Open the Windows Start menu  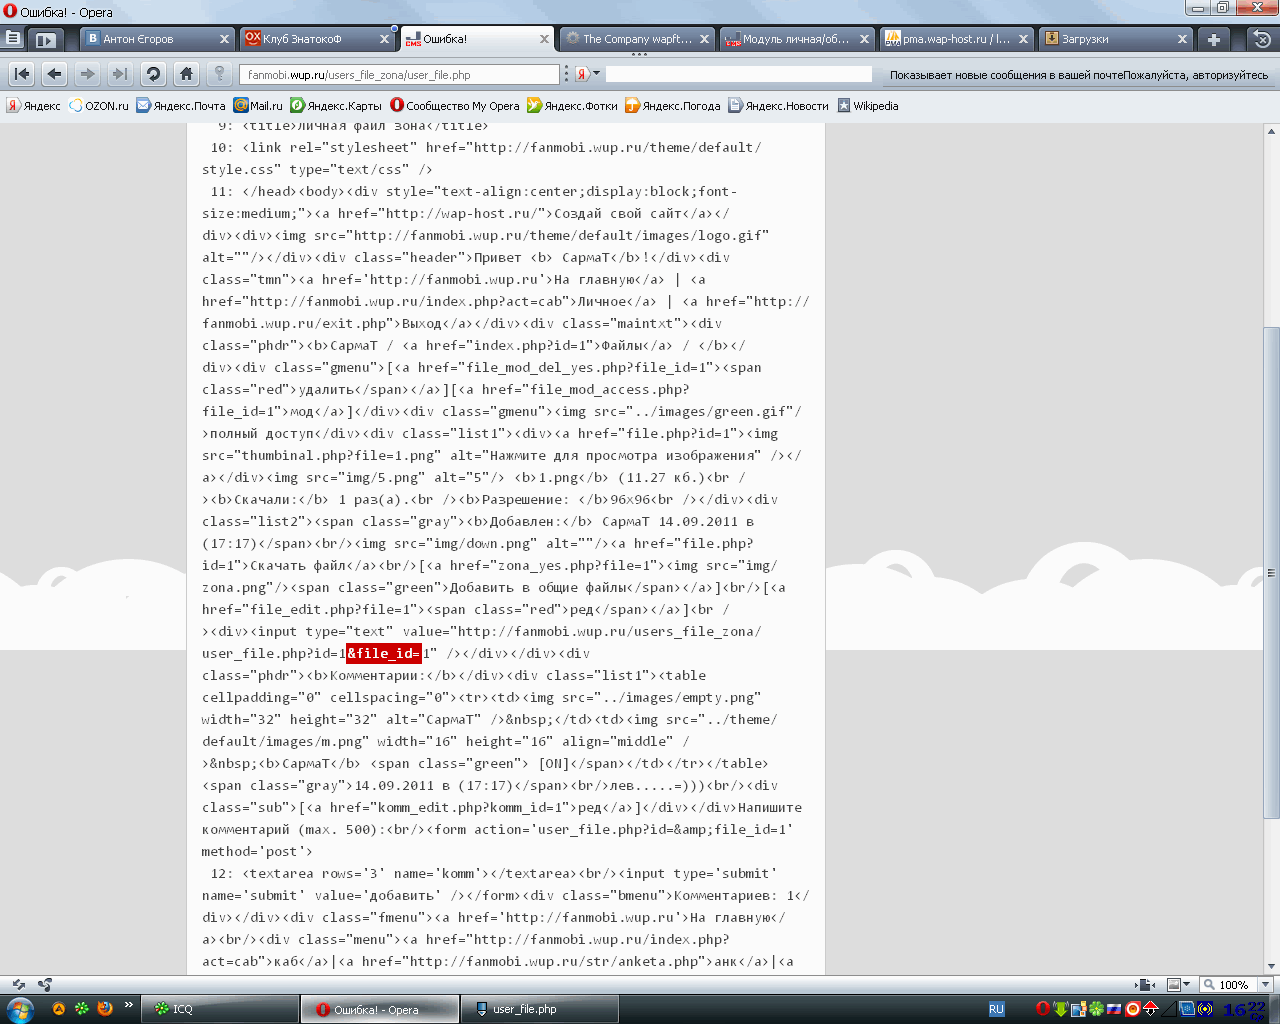coord(20,1009)
